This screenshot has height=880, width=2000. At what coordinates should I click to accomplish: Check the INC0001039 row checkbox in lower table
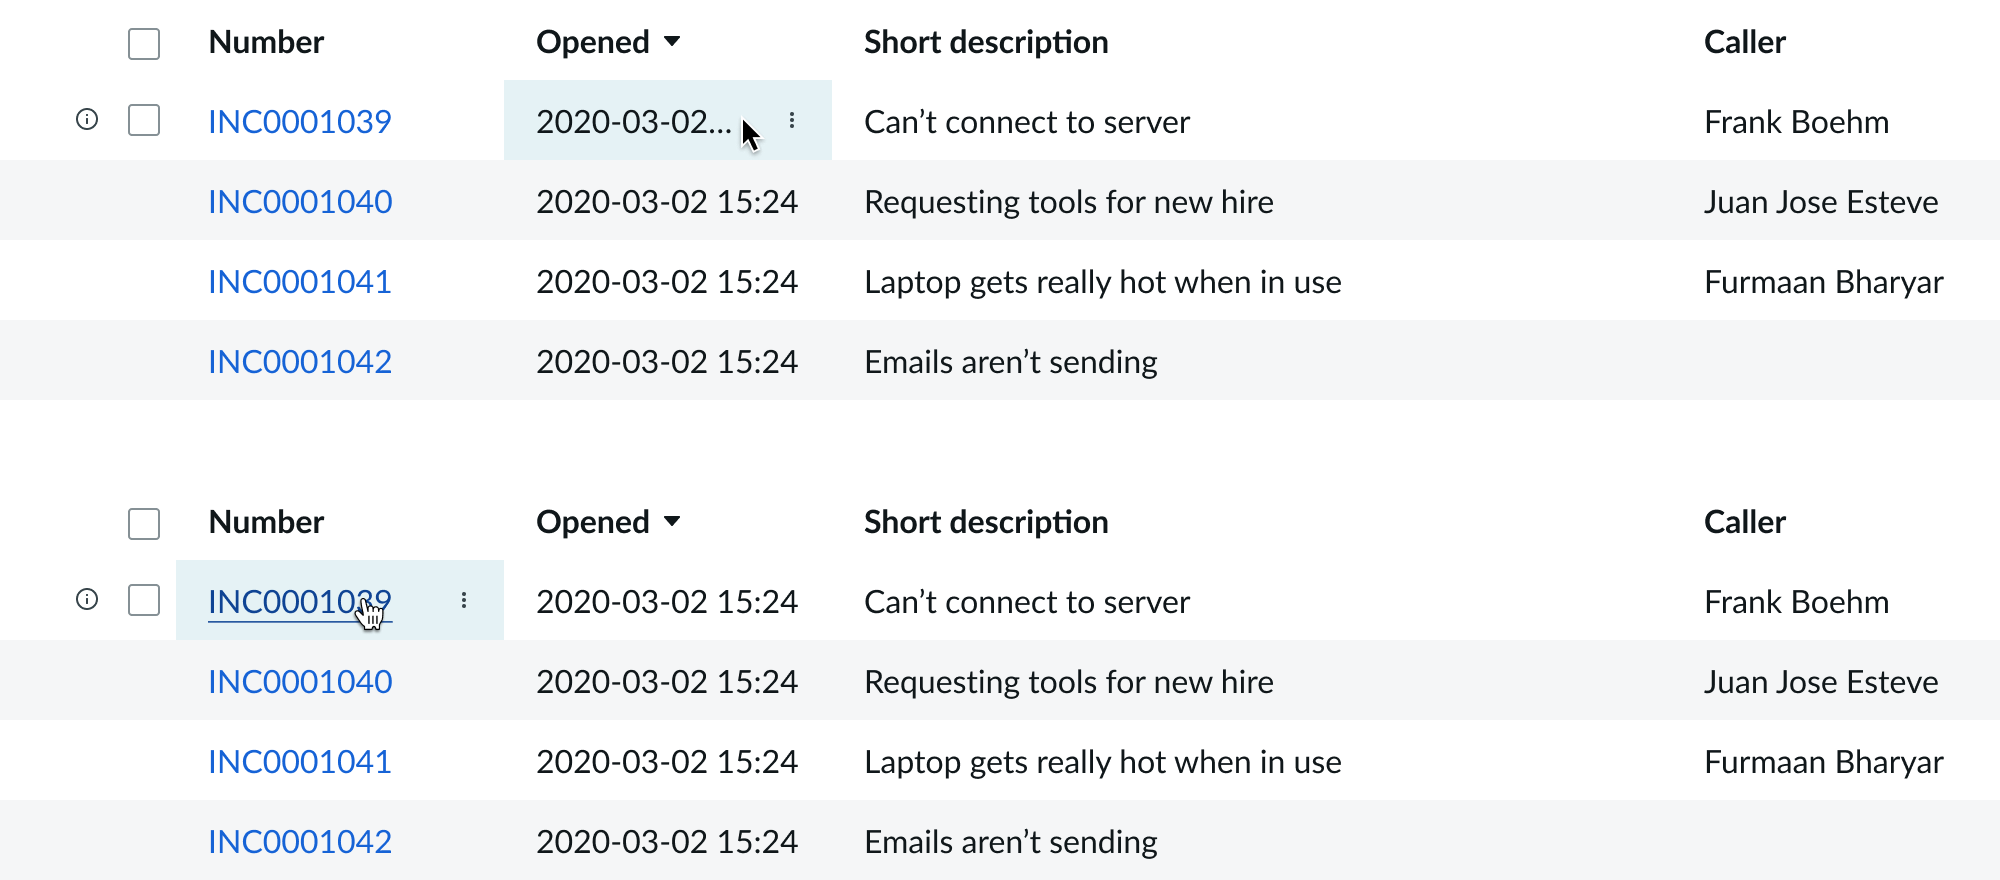(144, 600)
